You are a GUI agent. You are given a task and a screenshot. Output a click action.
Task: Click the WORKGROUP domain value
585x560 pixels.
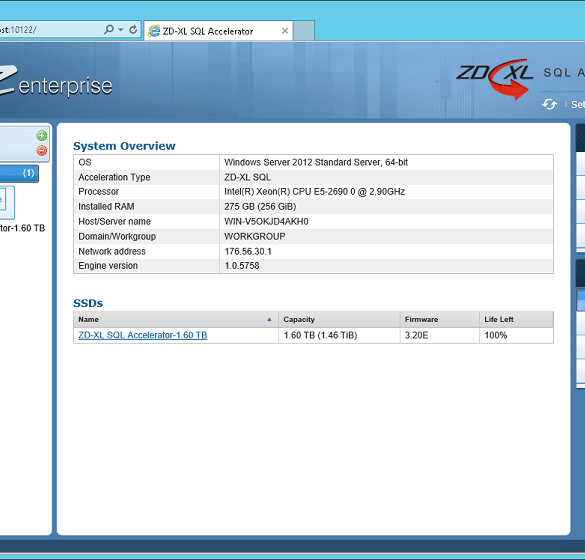(x=255, y=237)
